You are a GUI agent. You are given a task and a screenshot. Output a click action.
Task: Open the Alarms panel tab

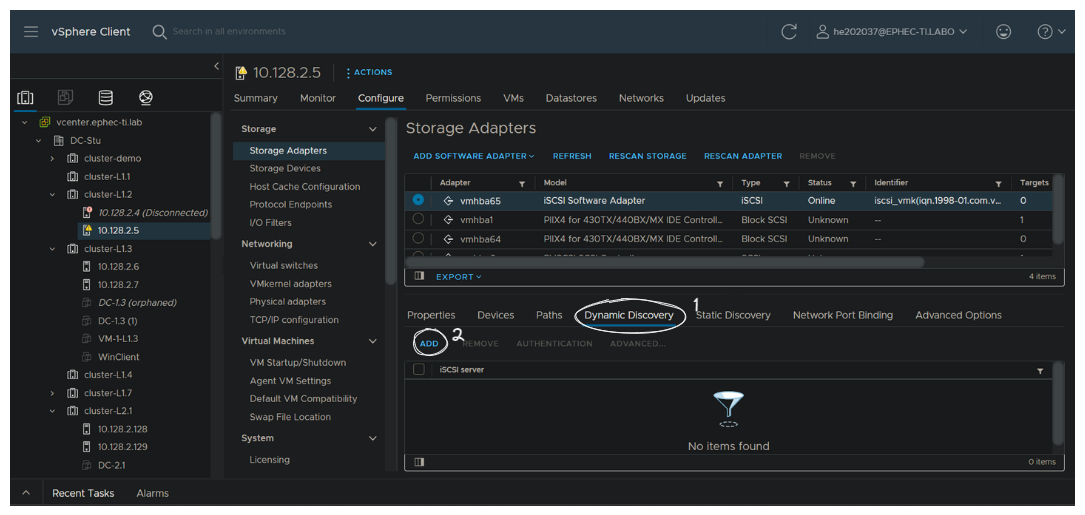[152, 494]
